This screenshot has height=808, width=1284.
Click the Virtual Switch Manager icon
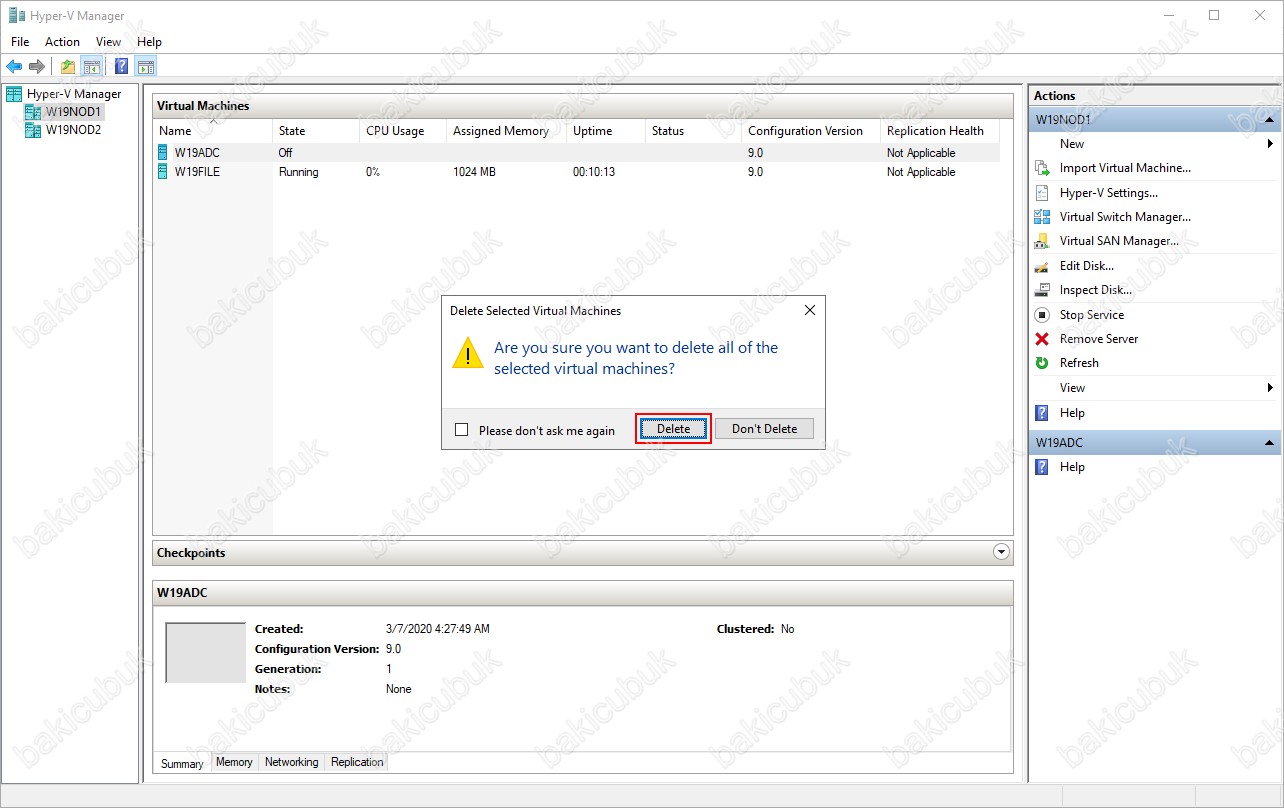[x=1042, y=217]
